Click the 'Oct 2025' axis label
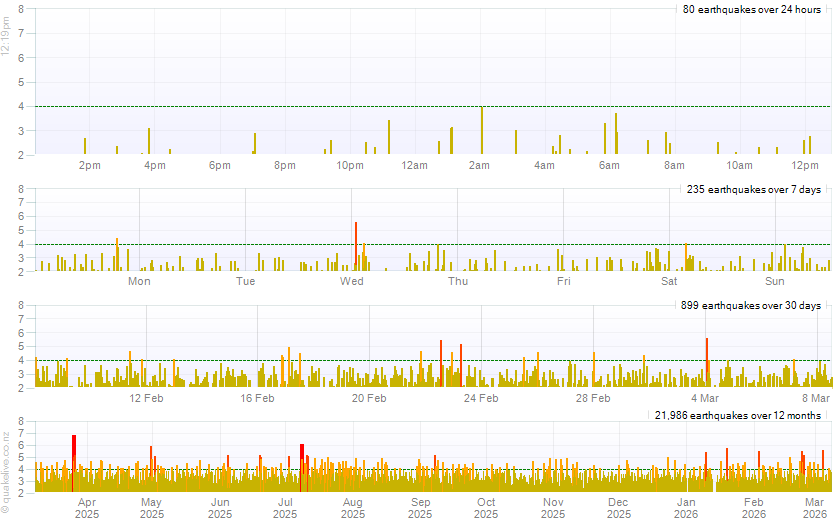The height and width of the screenshot is (530, 835). tap(486, 508)
